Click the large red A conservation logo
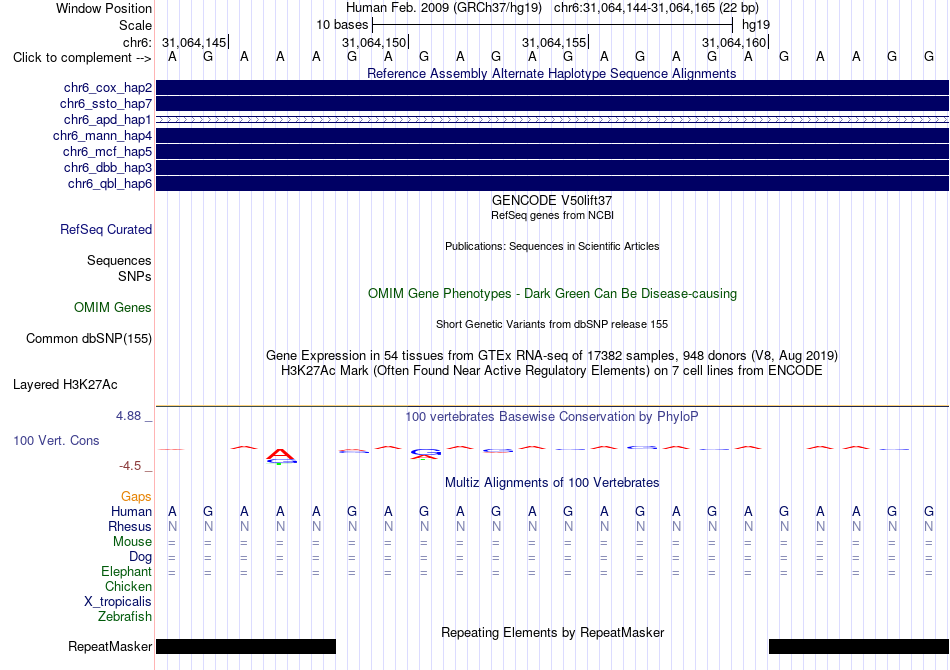The height and width of the screenshot is (670, 950). pos(281,455)
